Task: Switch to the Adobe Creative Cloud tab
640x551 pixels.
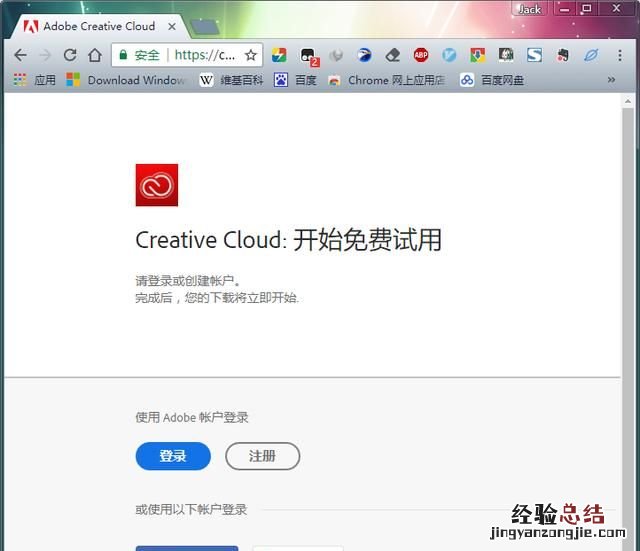Action: point(98,26)
